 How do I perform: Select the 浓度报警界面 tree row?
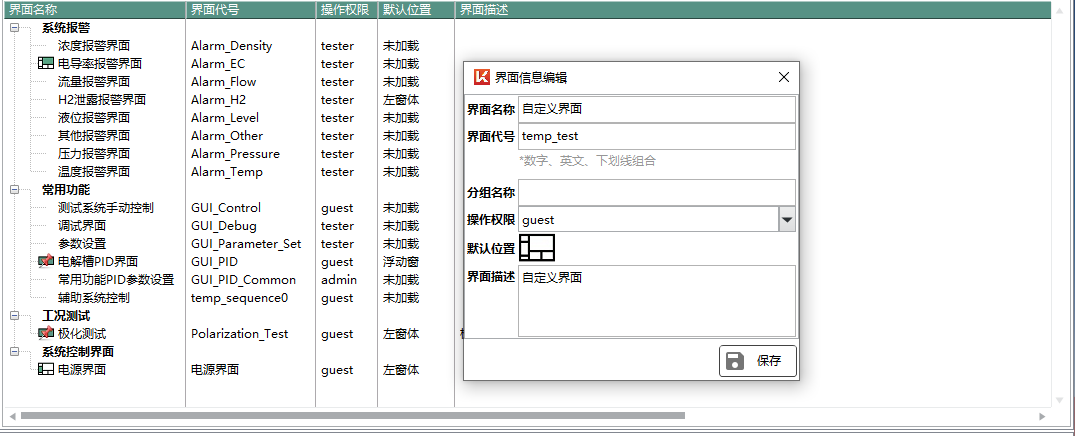click(x=93, y=46)
